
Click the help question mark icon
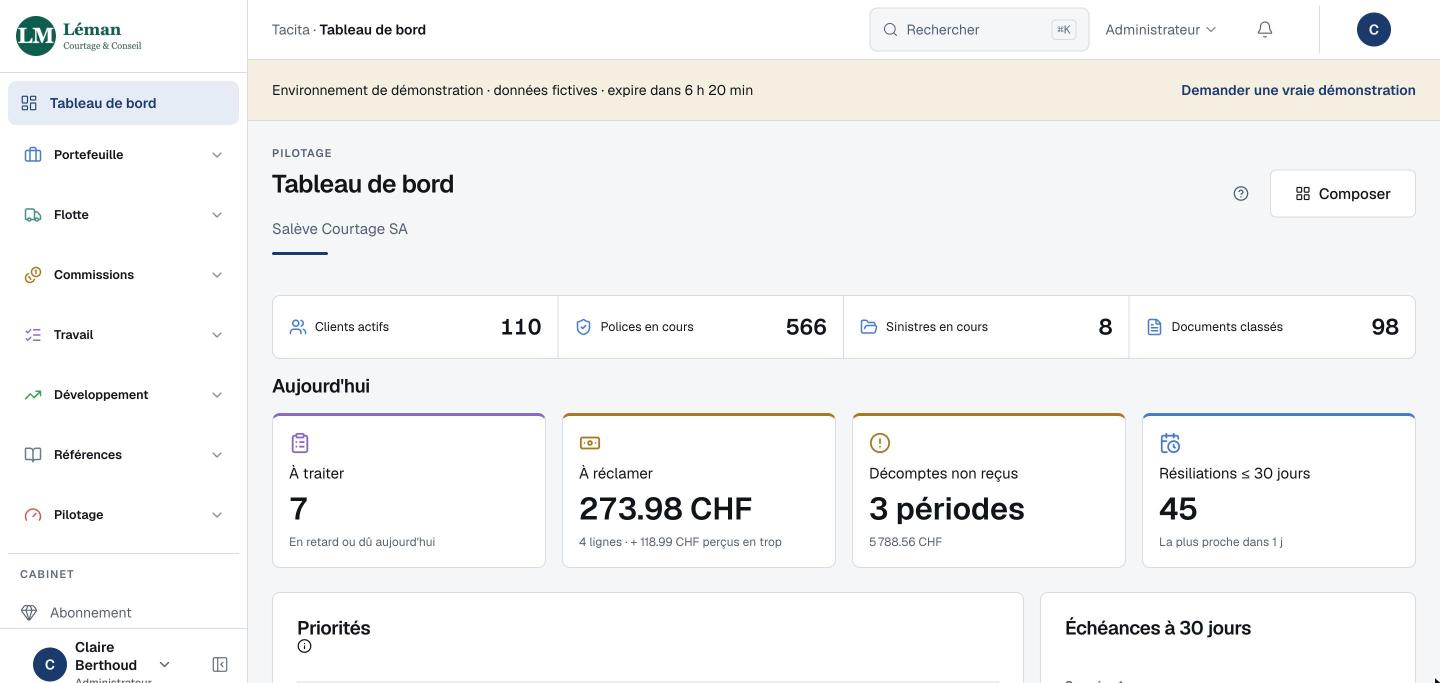(x=1241, y=194)
